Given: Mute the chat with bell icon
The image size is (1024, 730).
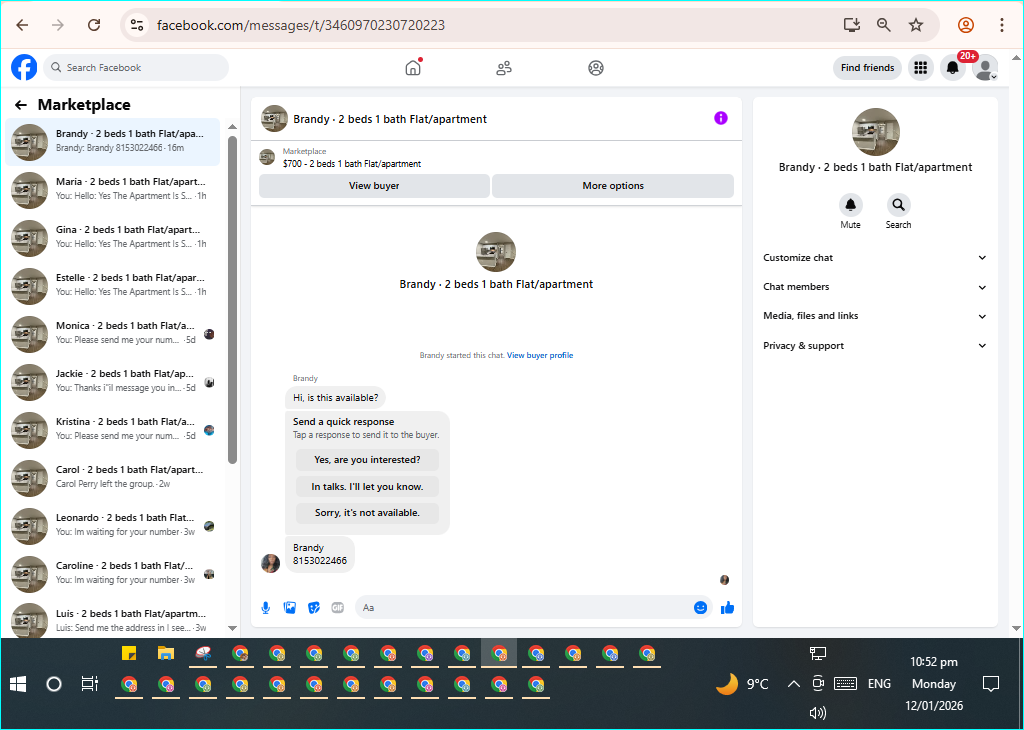Looking at the screenshot, I should (x=850, y=205).
